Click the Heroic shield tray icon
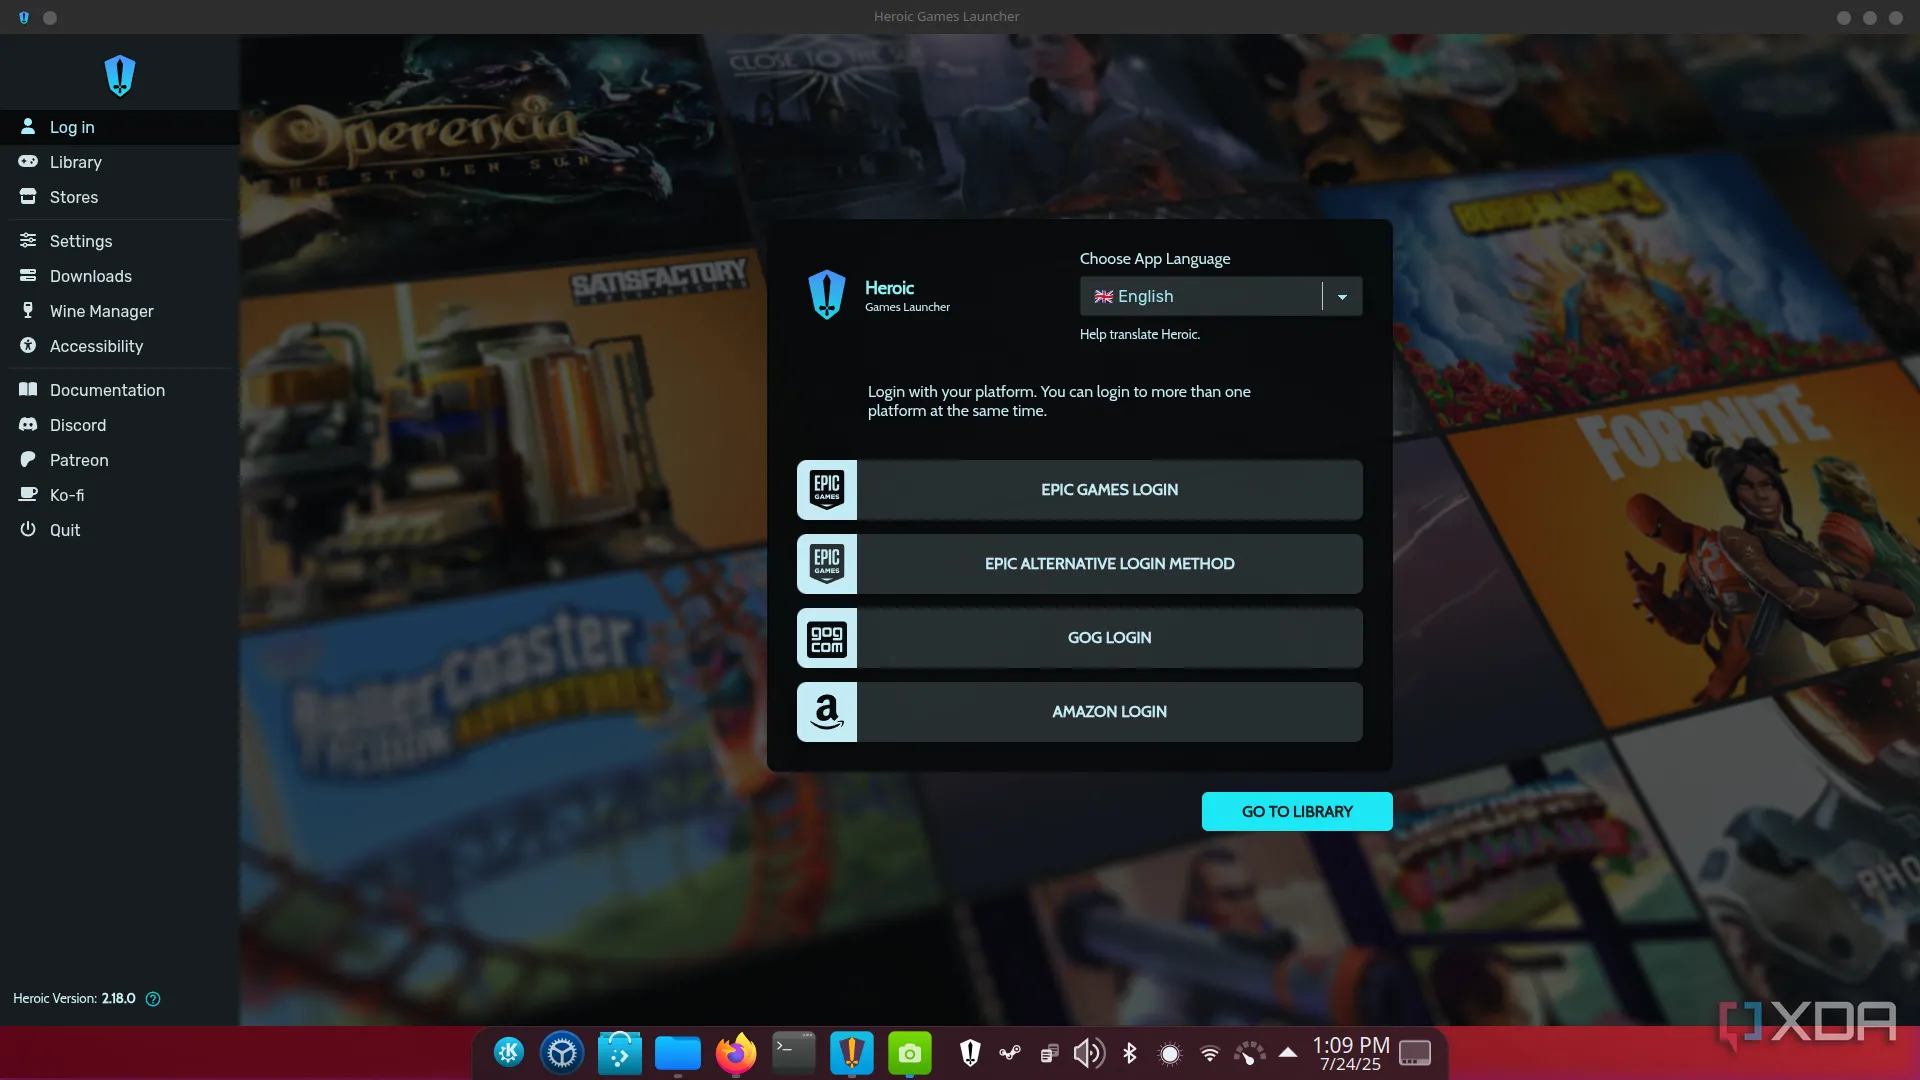 970,1053
